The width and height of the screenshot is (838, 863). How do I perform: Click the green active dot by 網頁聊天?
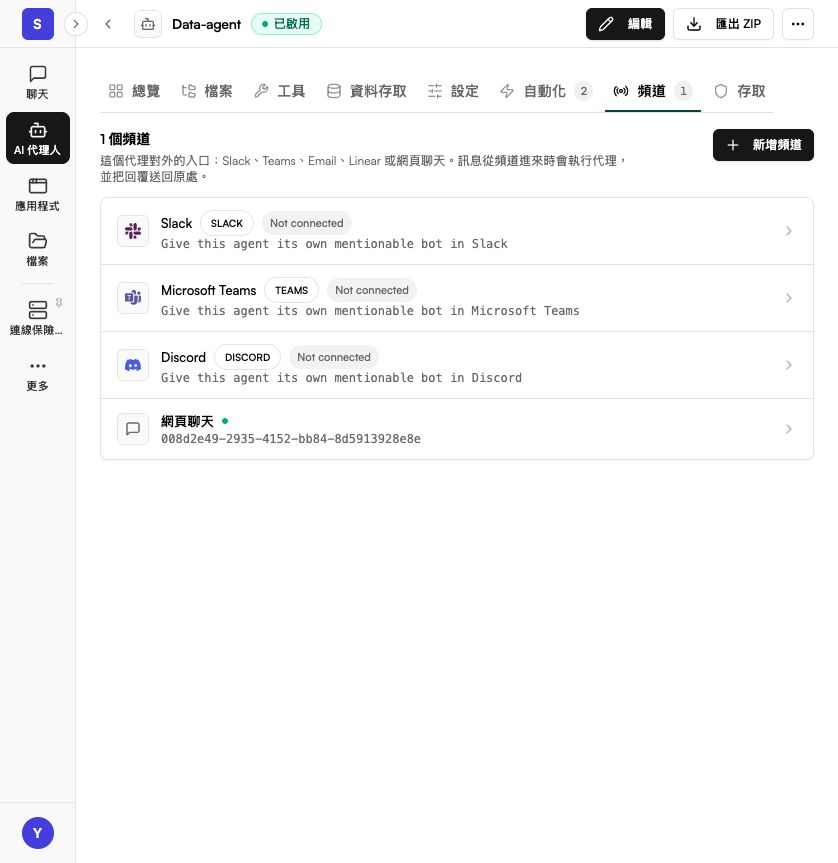[x=225, y=422]
